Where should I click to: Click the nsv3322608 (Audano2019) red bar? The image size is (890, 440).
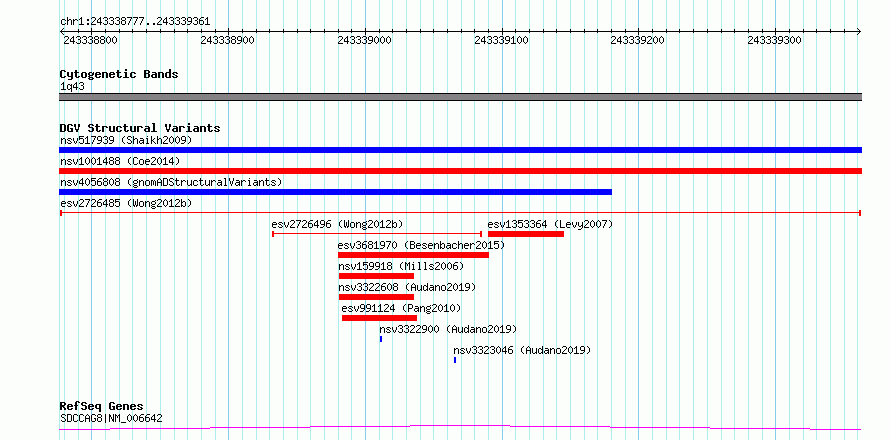pos(376,297)
